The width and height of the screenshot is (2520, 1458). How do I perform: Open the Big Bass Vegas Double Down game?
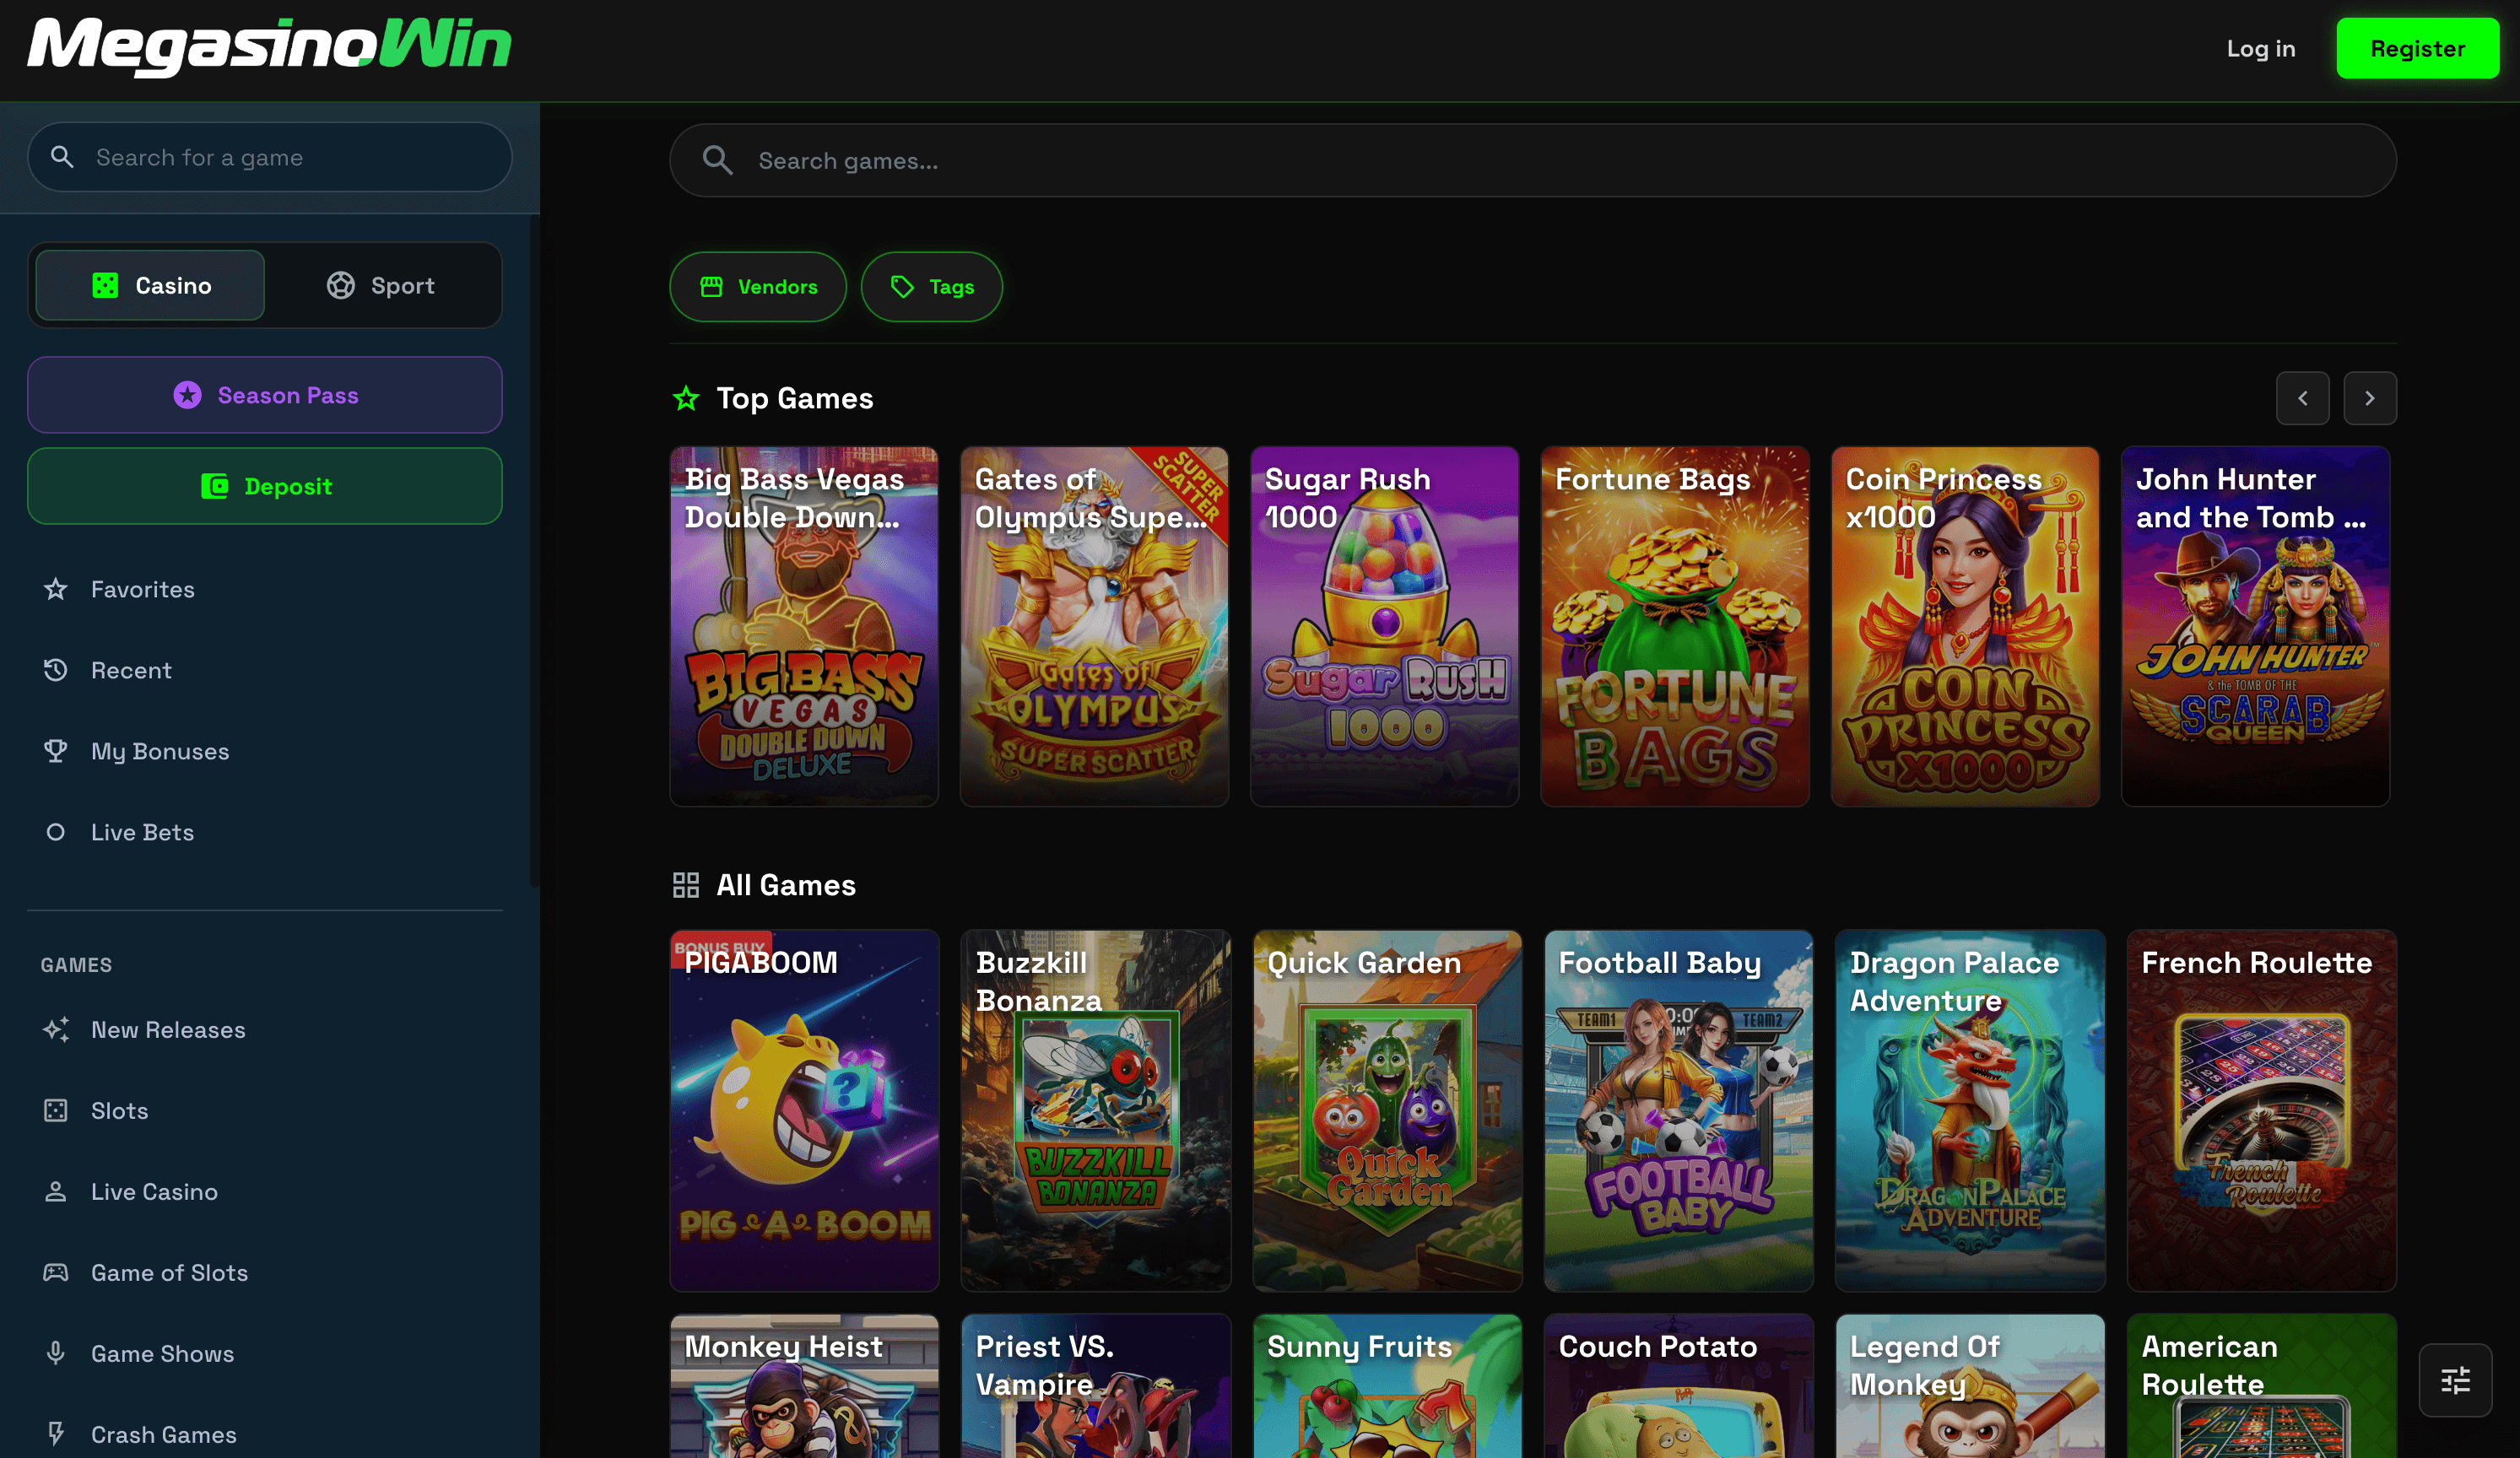804,626
